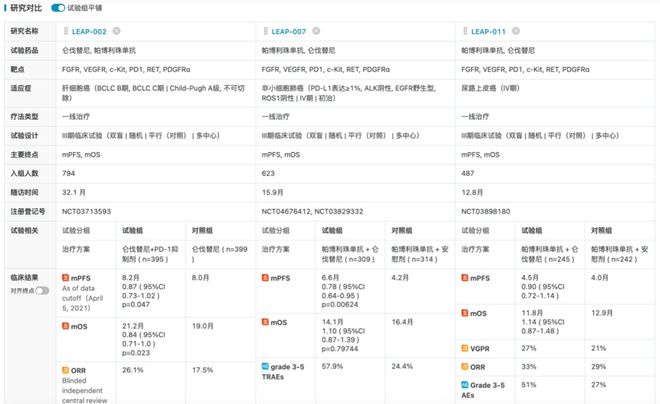Select LEAP-007 control mPFS 4.2月
The image size is (660, 404).
400,277
